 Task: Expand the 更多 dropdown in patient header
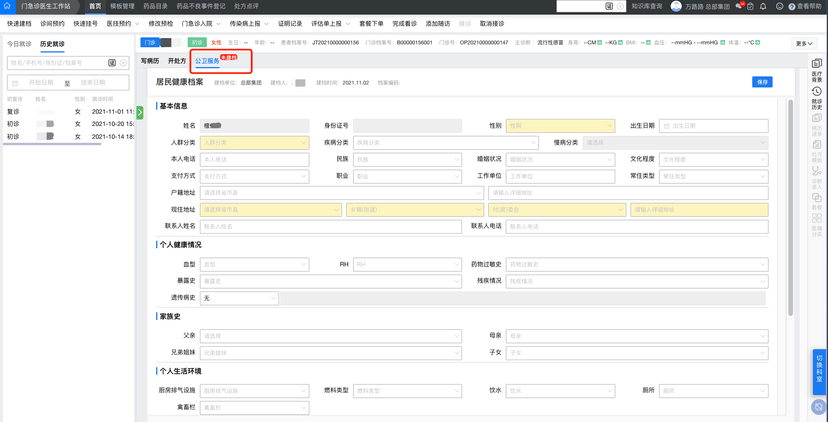click(x=804, y=44)
